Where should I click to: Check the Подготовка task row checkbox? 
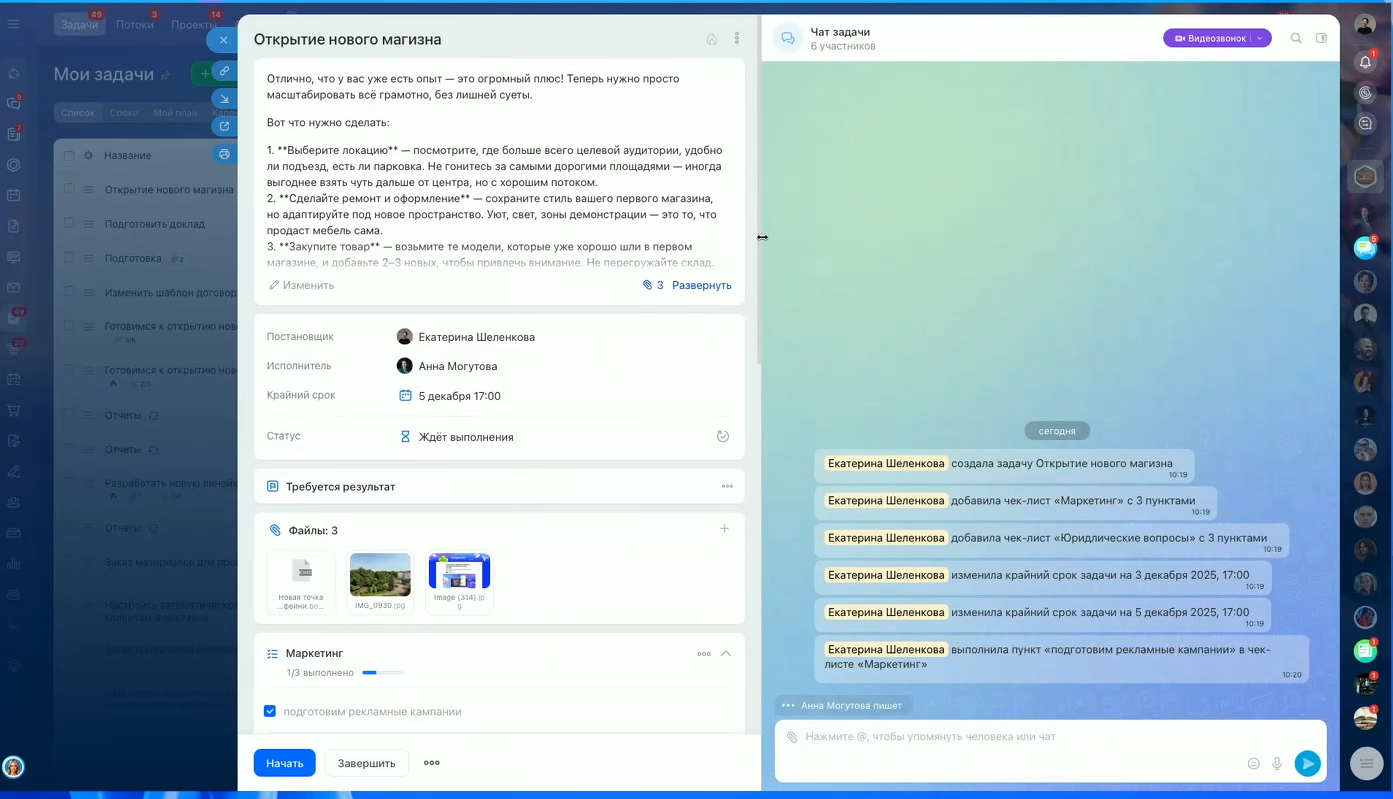pos(69,258)
